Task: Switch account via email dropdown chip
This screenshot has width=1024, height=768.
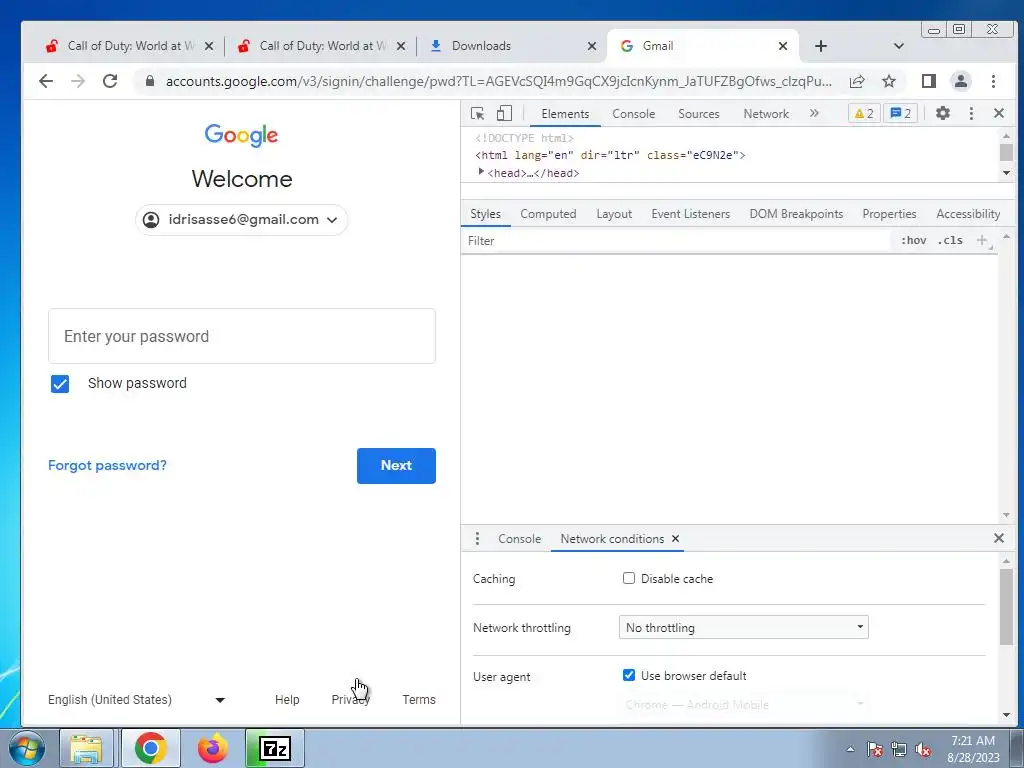Action: tap(241, 219)
